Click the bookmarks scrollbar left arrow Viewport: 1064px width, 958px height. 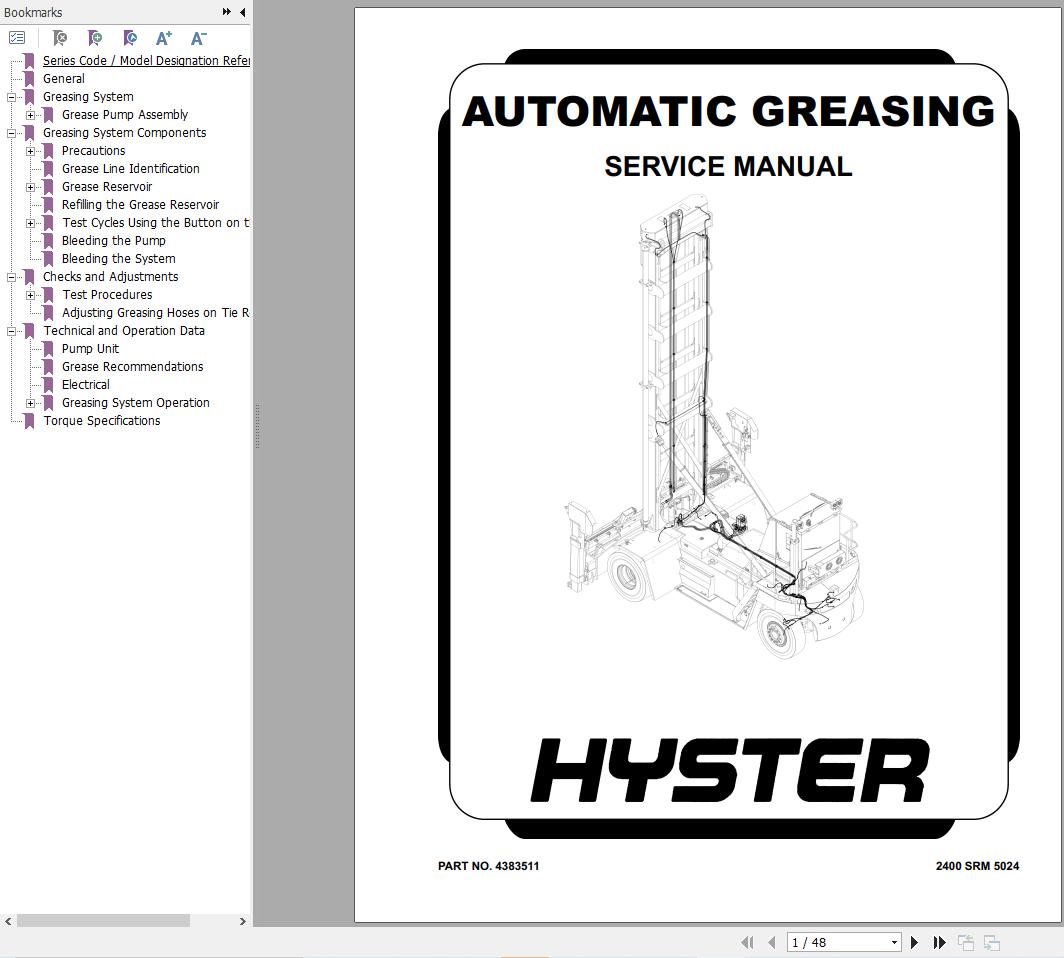(8, 921)
